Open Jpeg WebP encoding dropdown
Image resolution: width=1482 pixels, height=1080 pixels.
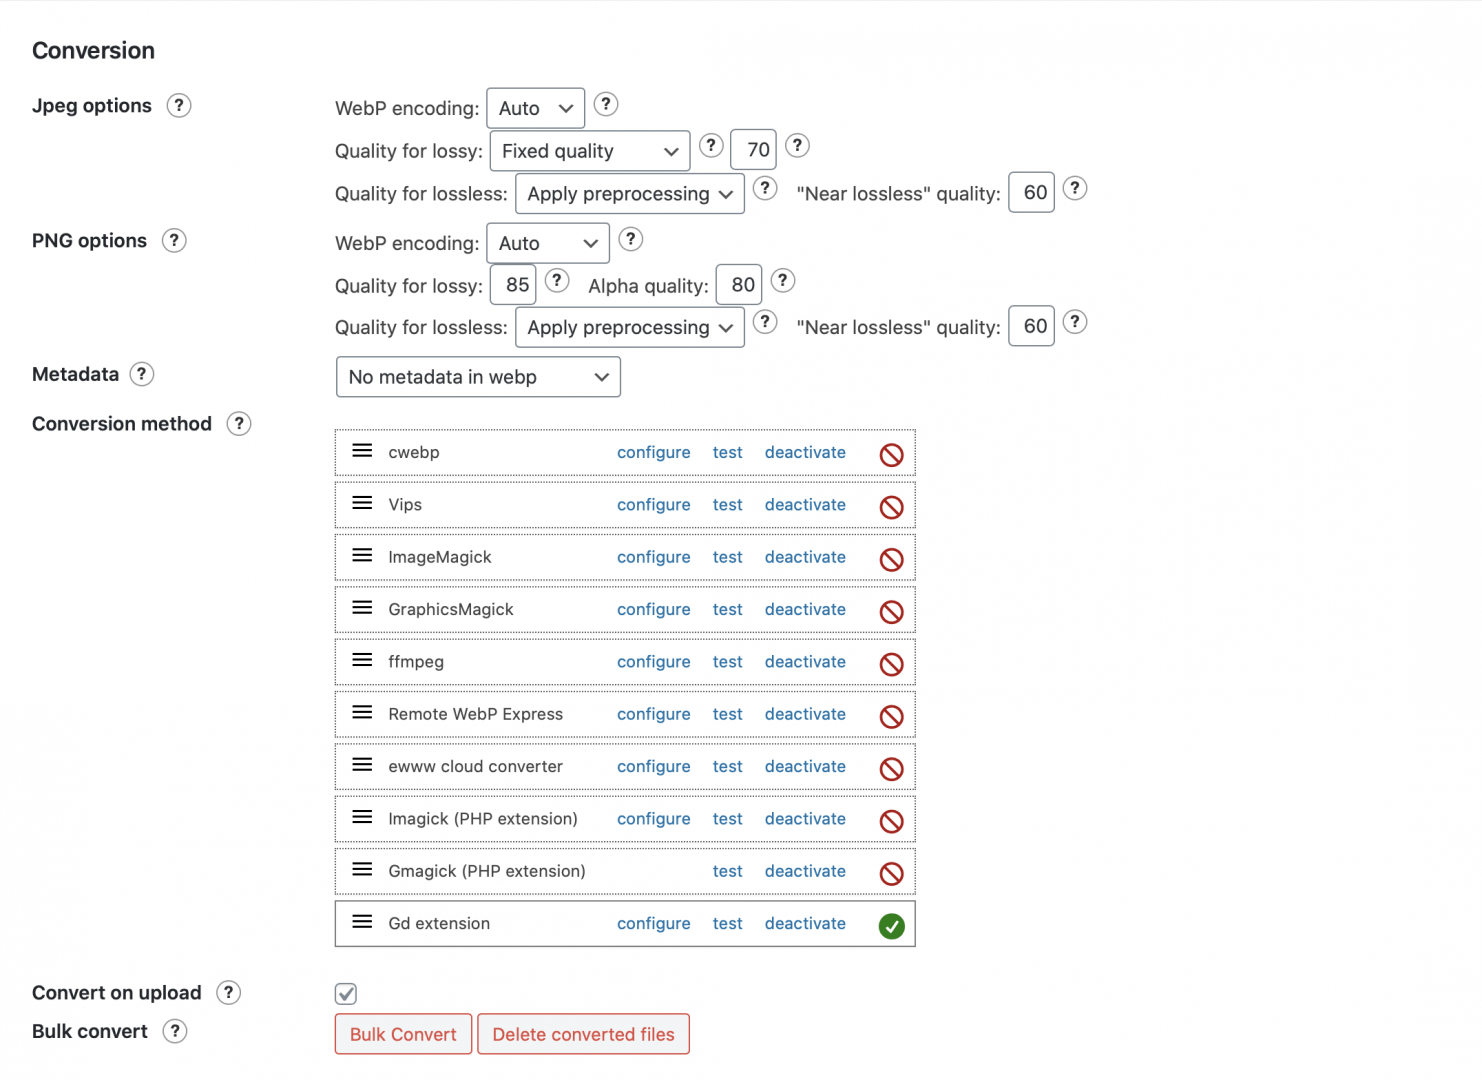point(536,108)
